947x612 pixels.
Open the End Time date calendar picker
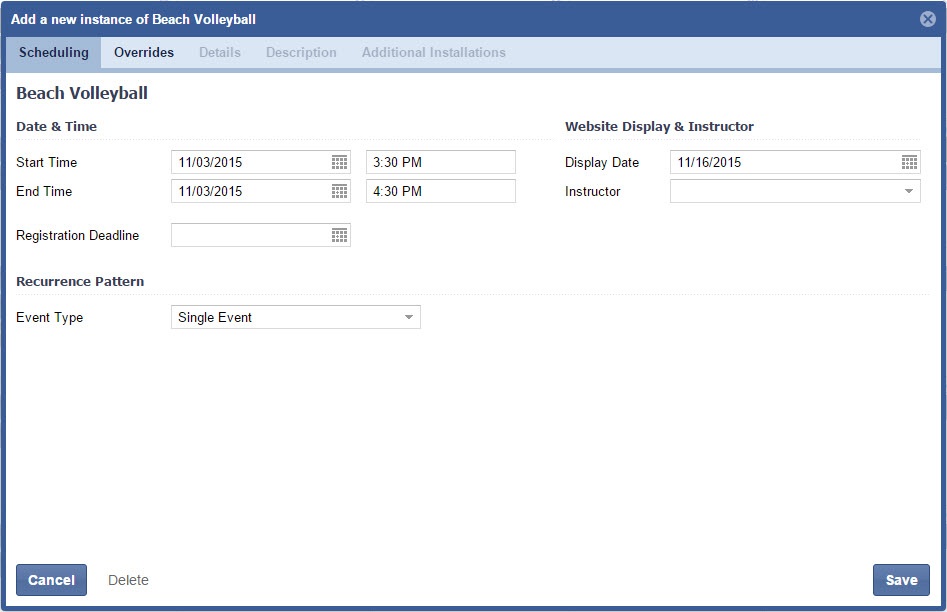pos(339,191)
